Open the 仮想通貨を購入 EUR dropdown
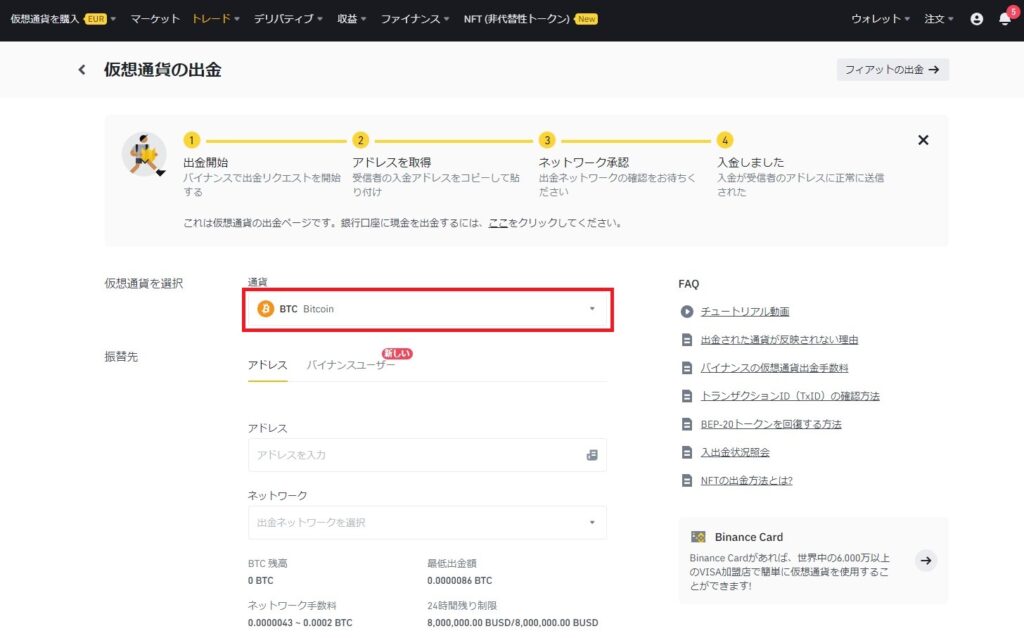The width and height of the screenshot is (1024, 638). tap(63, 19)
